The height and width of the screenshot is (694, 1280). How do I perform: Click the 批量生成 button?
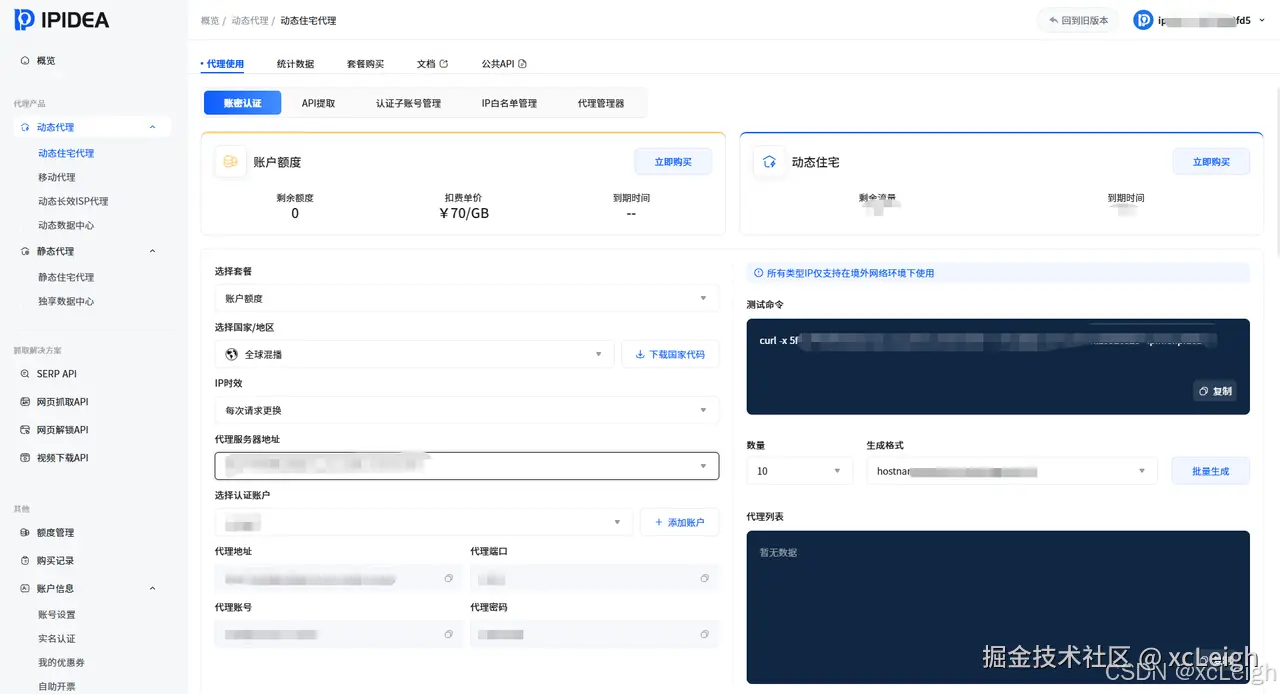[1210, 470]
